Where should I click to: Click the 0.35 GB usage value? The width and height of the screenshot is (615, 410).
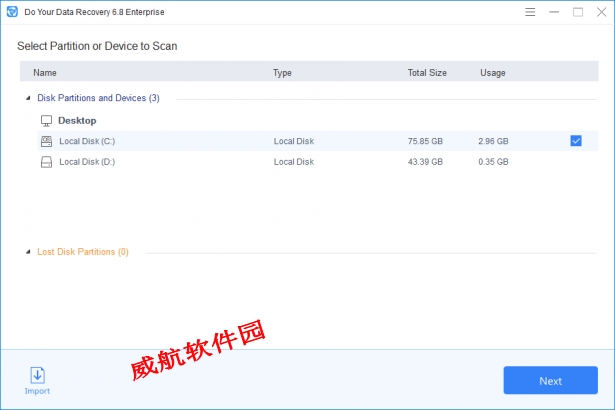pos(493,162)
